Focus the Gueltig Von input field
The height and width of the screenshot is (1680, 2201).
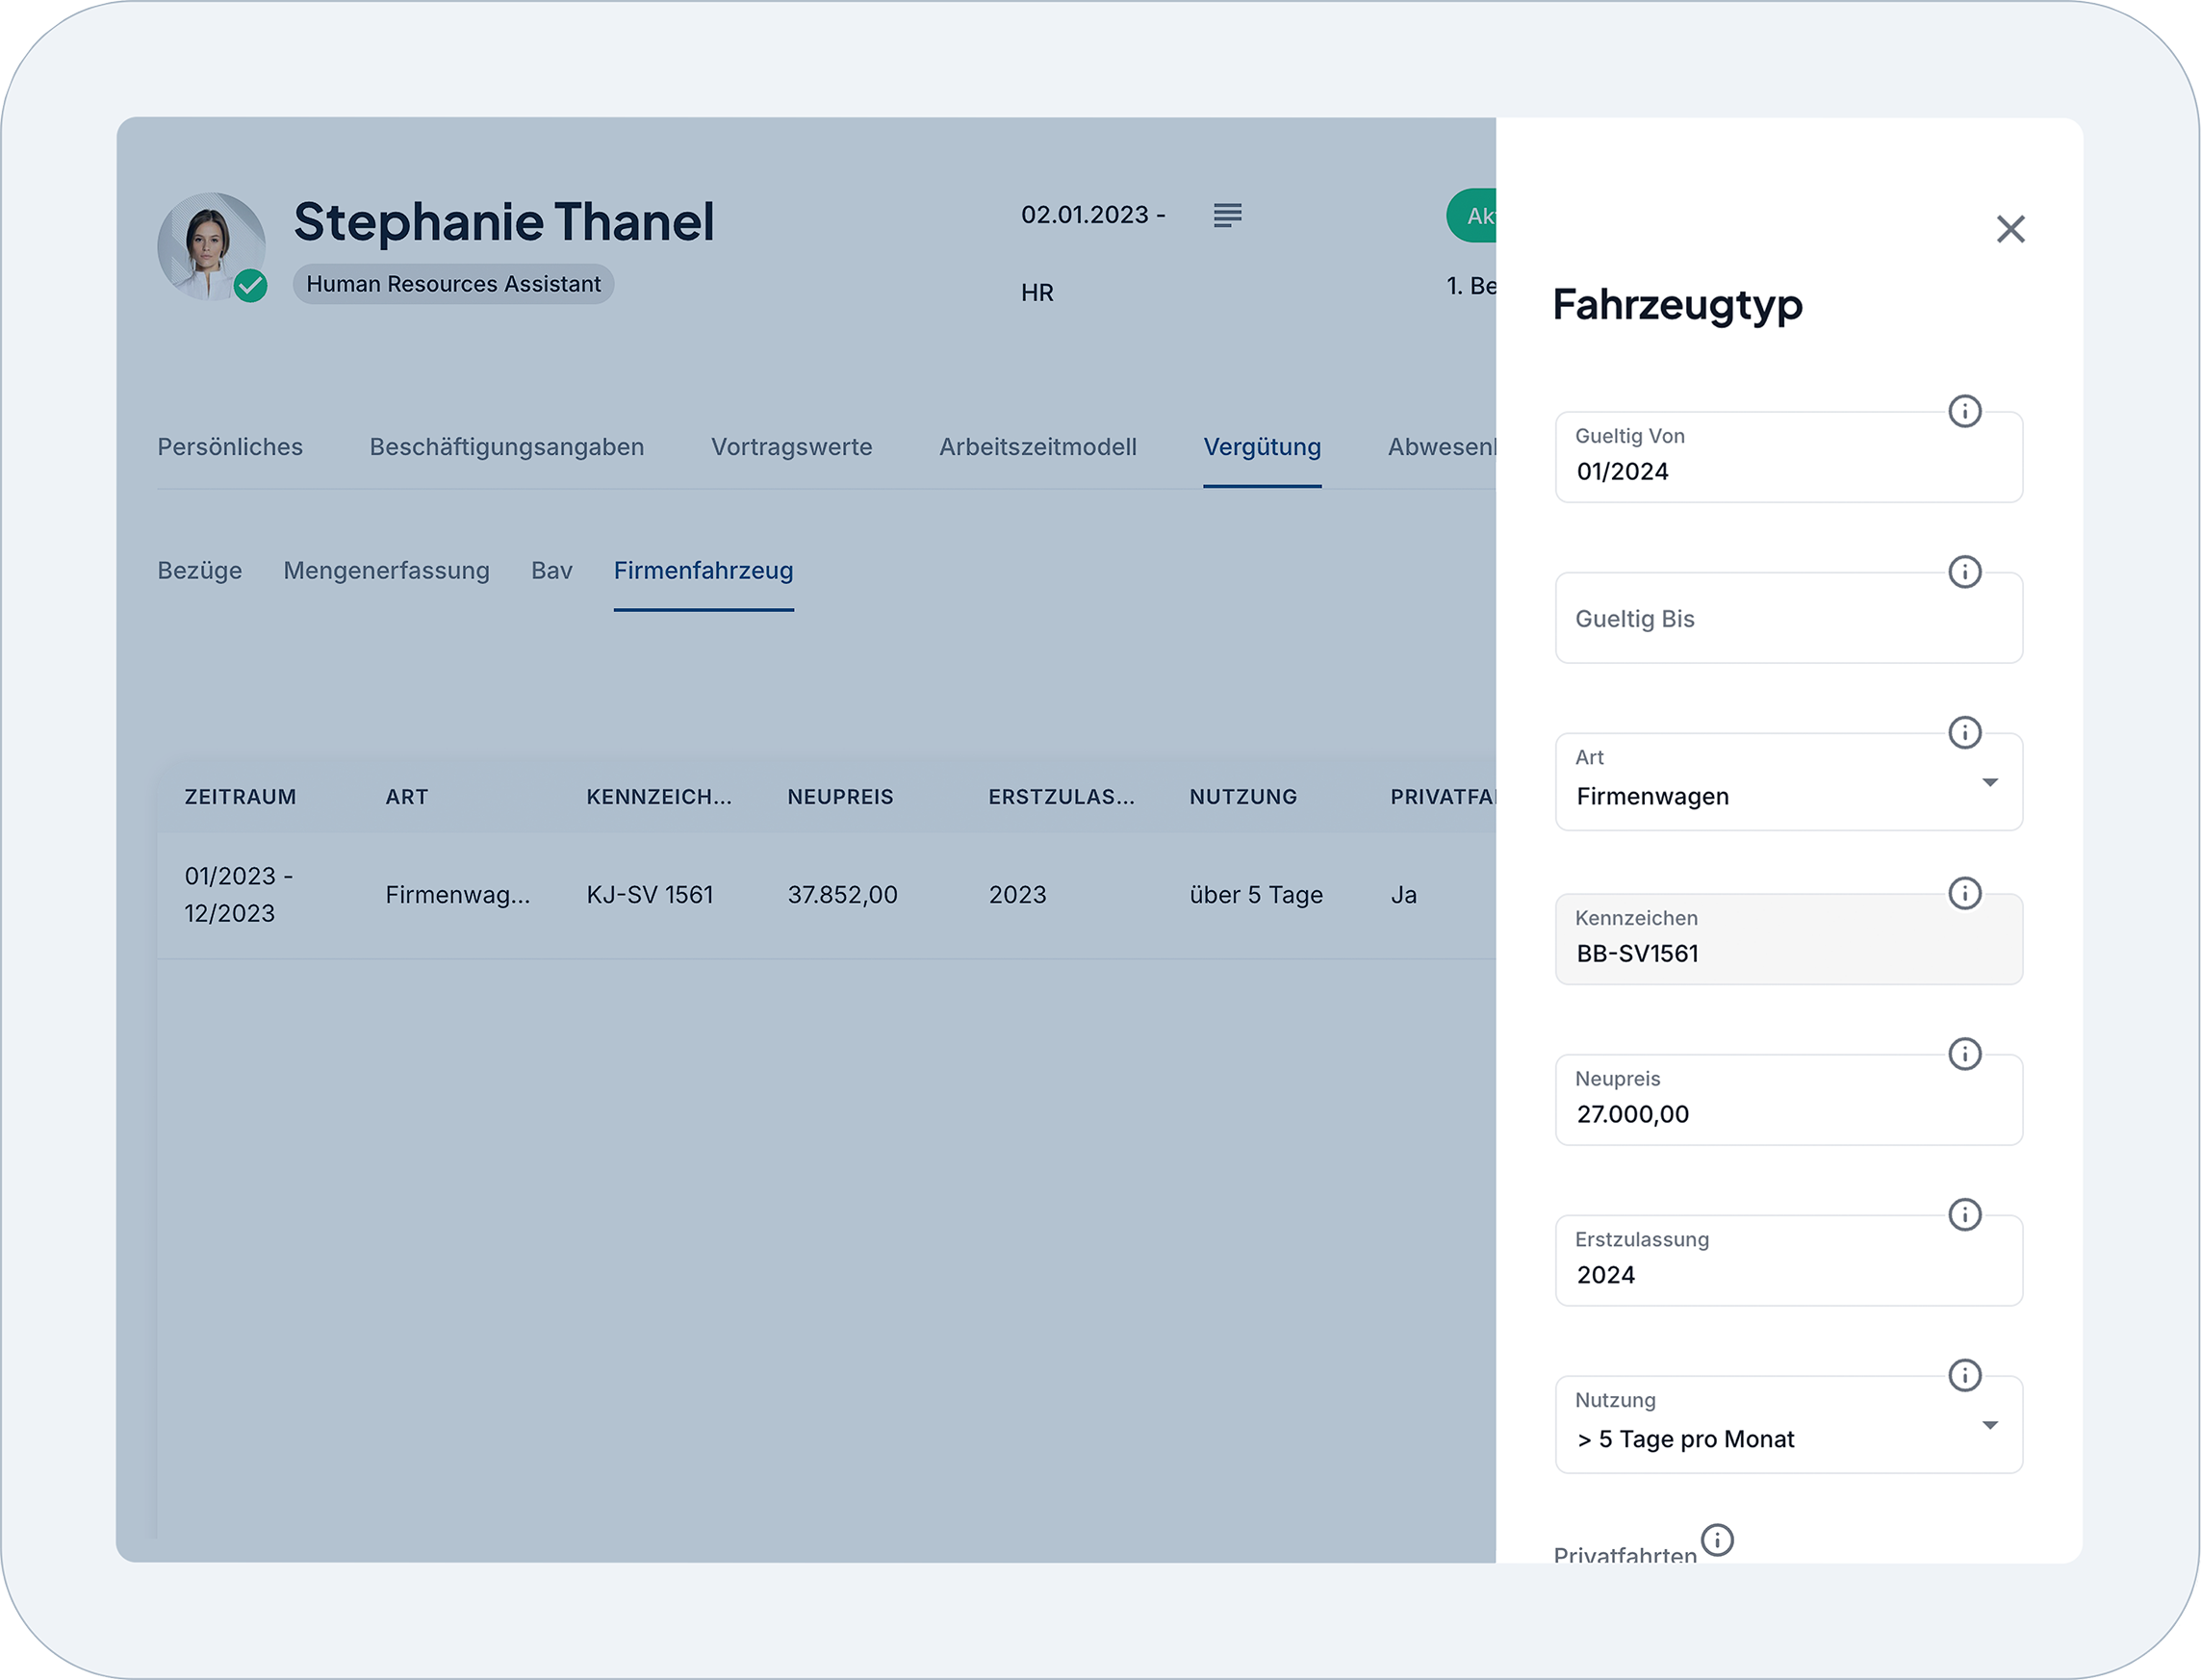pyautogui.click(x=1788, y=457)
